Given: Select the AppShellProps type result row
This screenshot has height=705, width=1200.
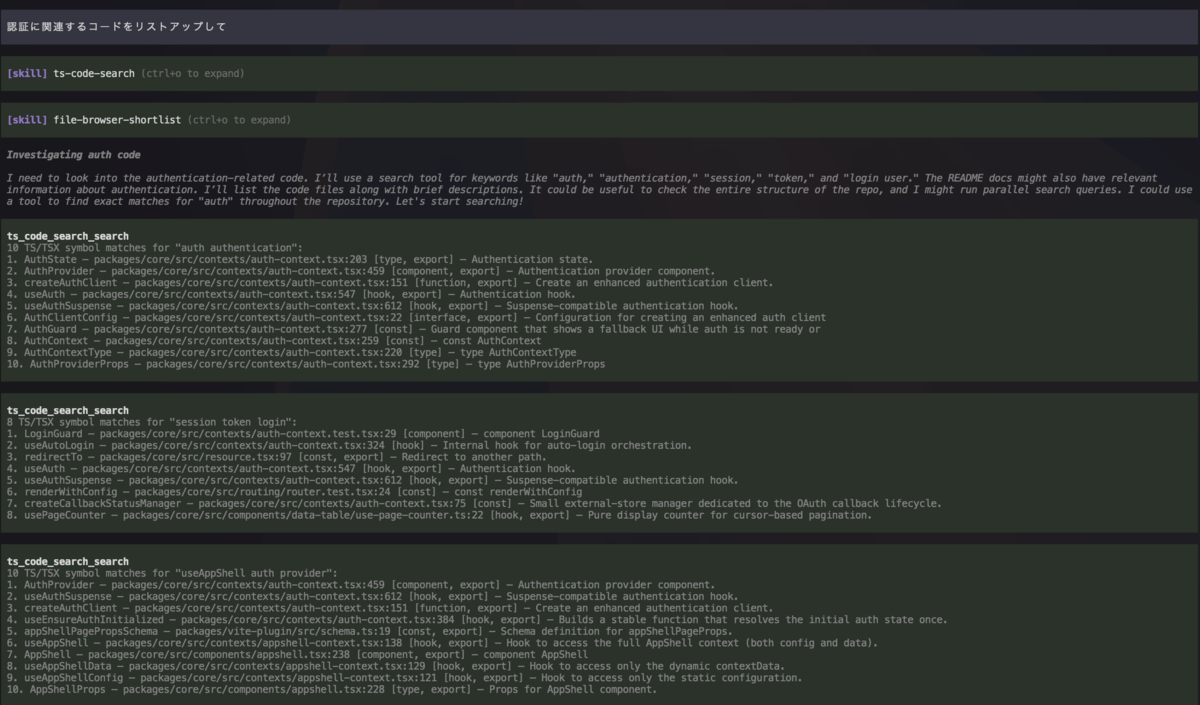Looking at the screenshot, I should pos(332,689).
